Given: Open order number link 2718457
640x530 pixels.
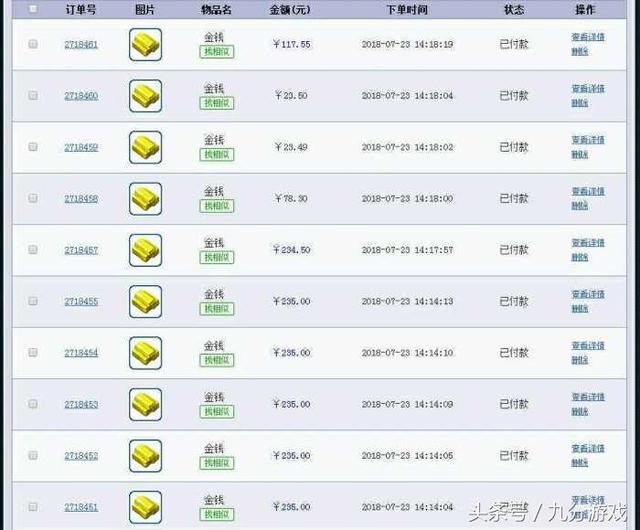Looking at the screenshot, I should [x=81, y=250].
